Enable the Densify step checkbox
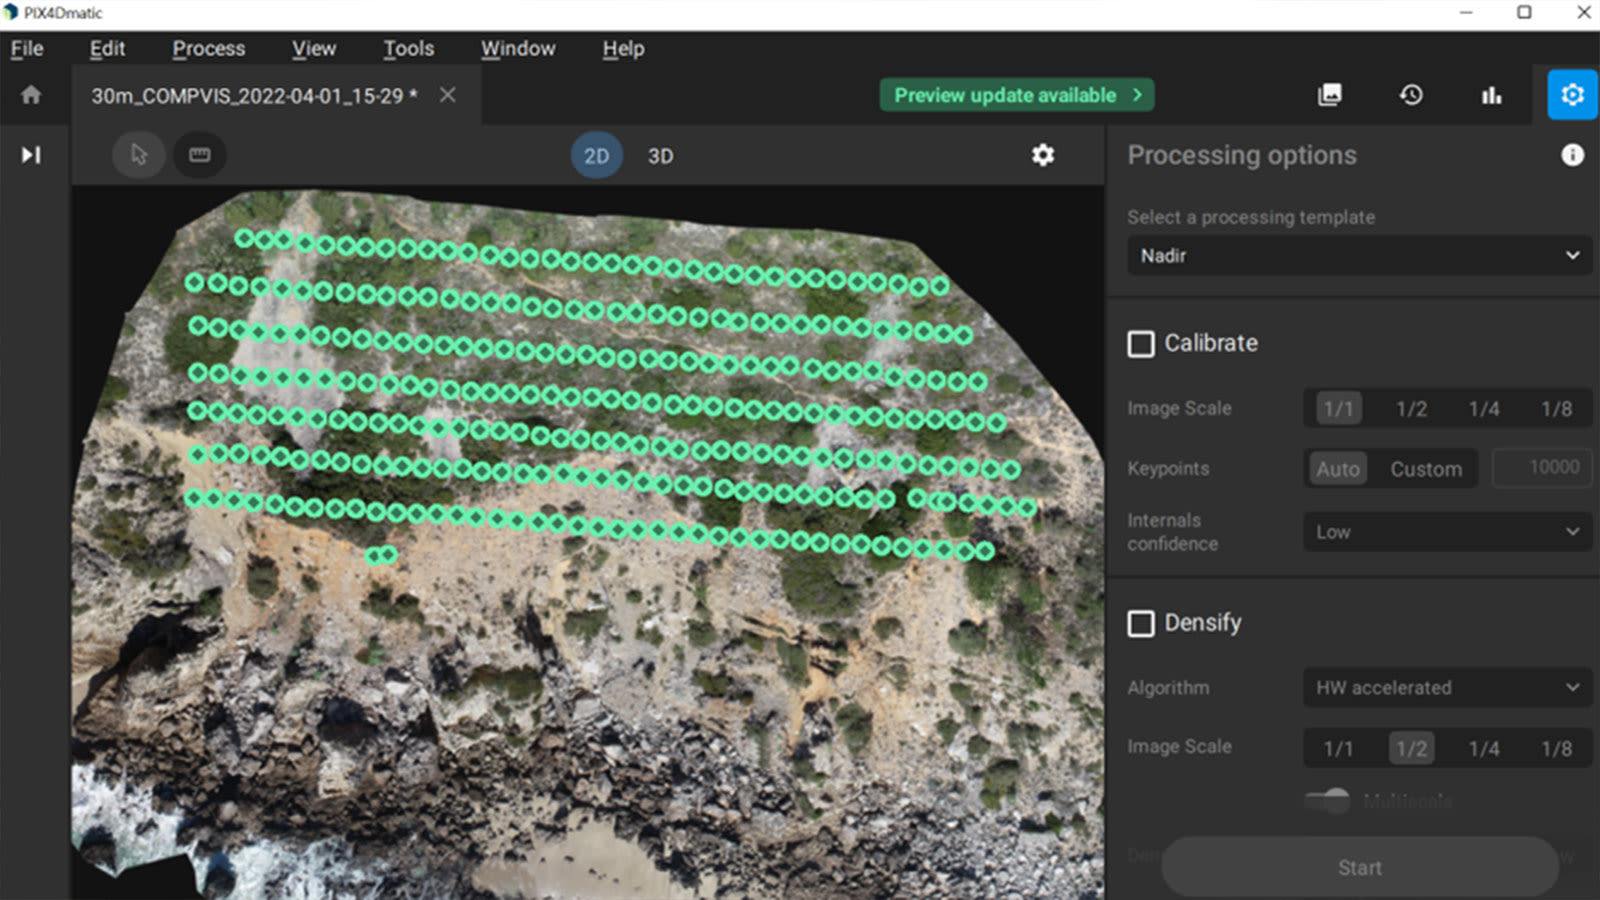The image size is (1600, 900). [x=1140, y=623]
